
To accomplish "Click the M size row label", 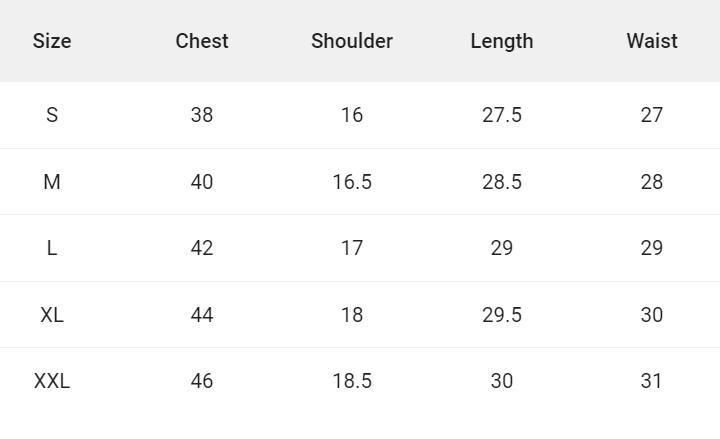I will (x=52, y=182).
